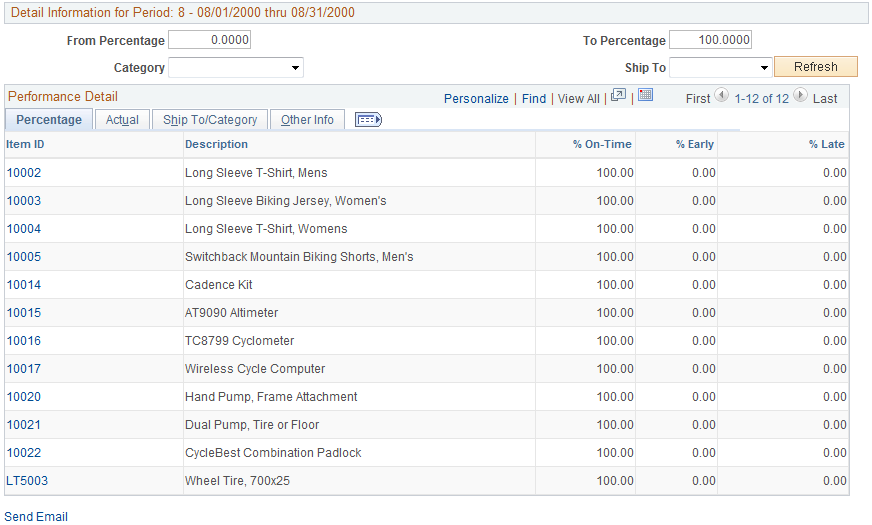This screenshot has height=525, width=872.
Task: Open item 10016 link
Action: [24, 341]
